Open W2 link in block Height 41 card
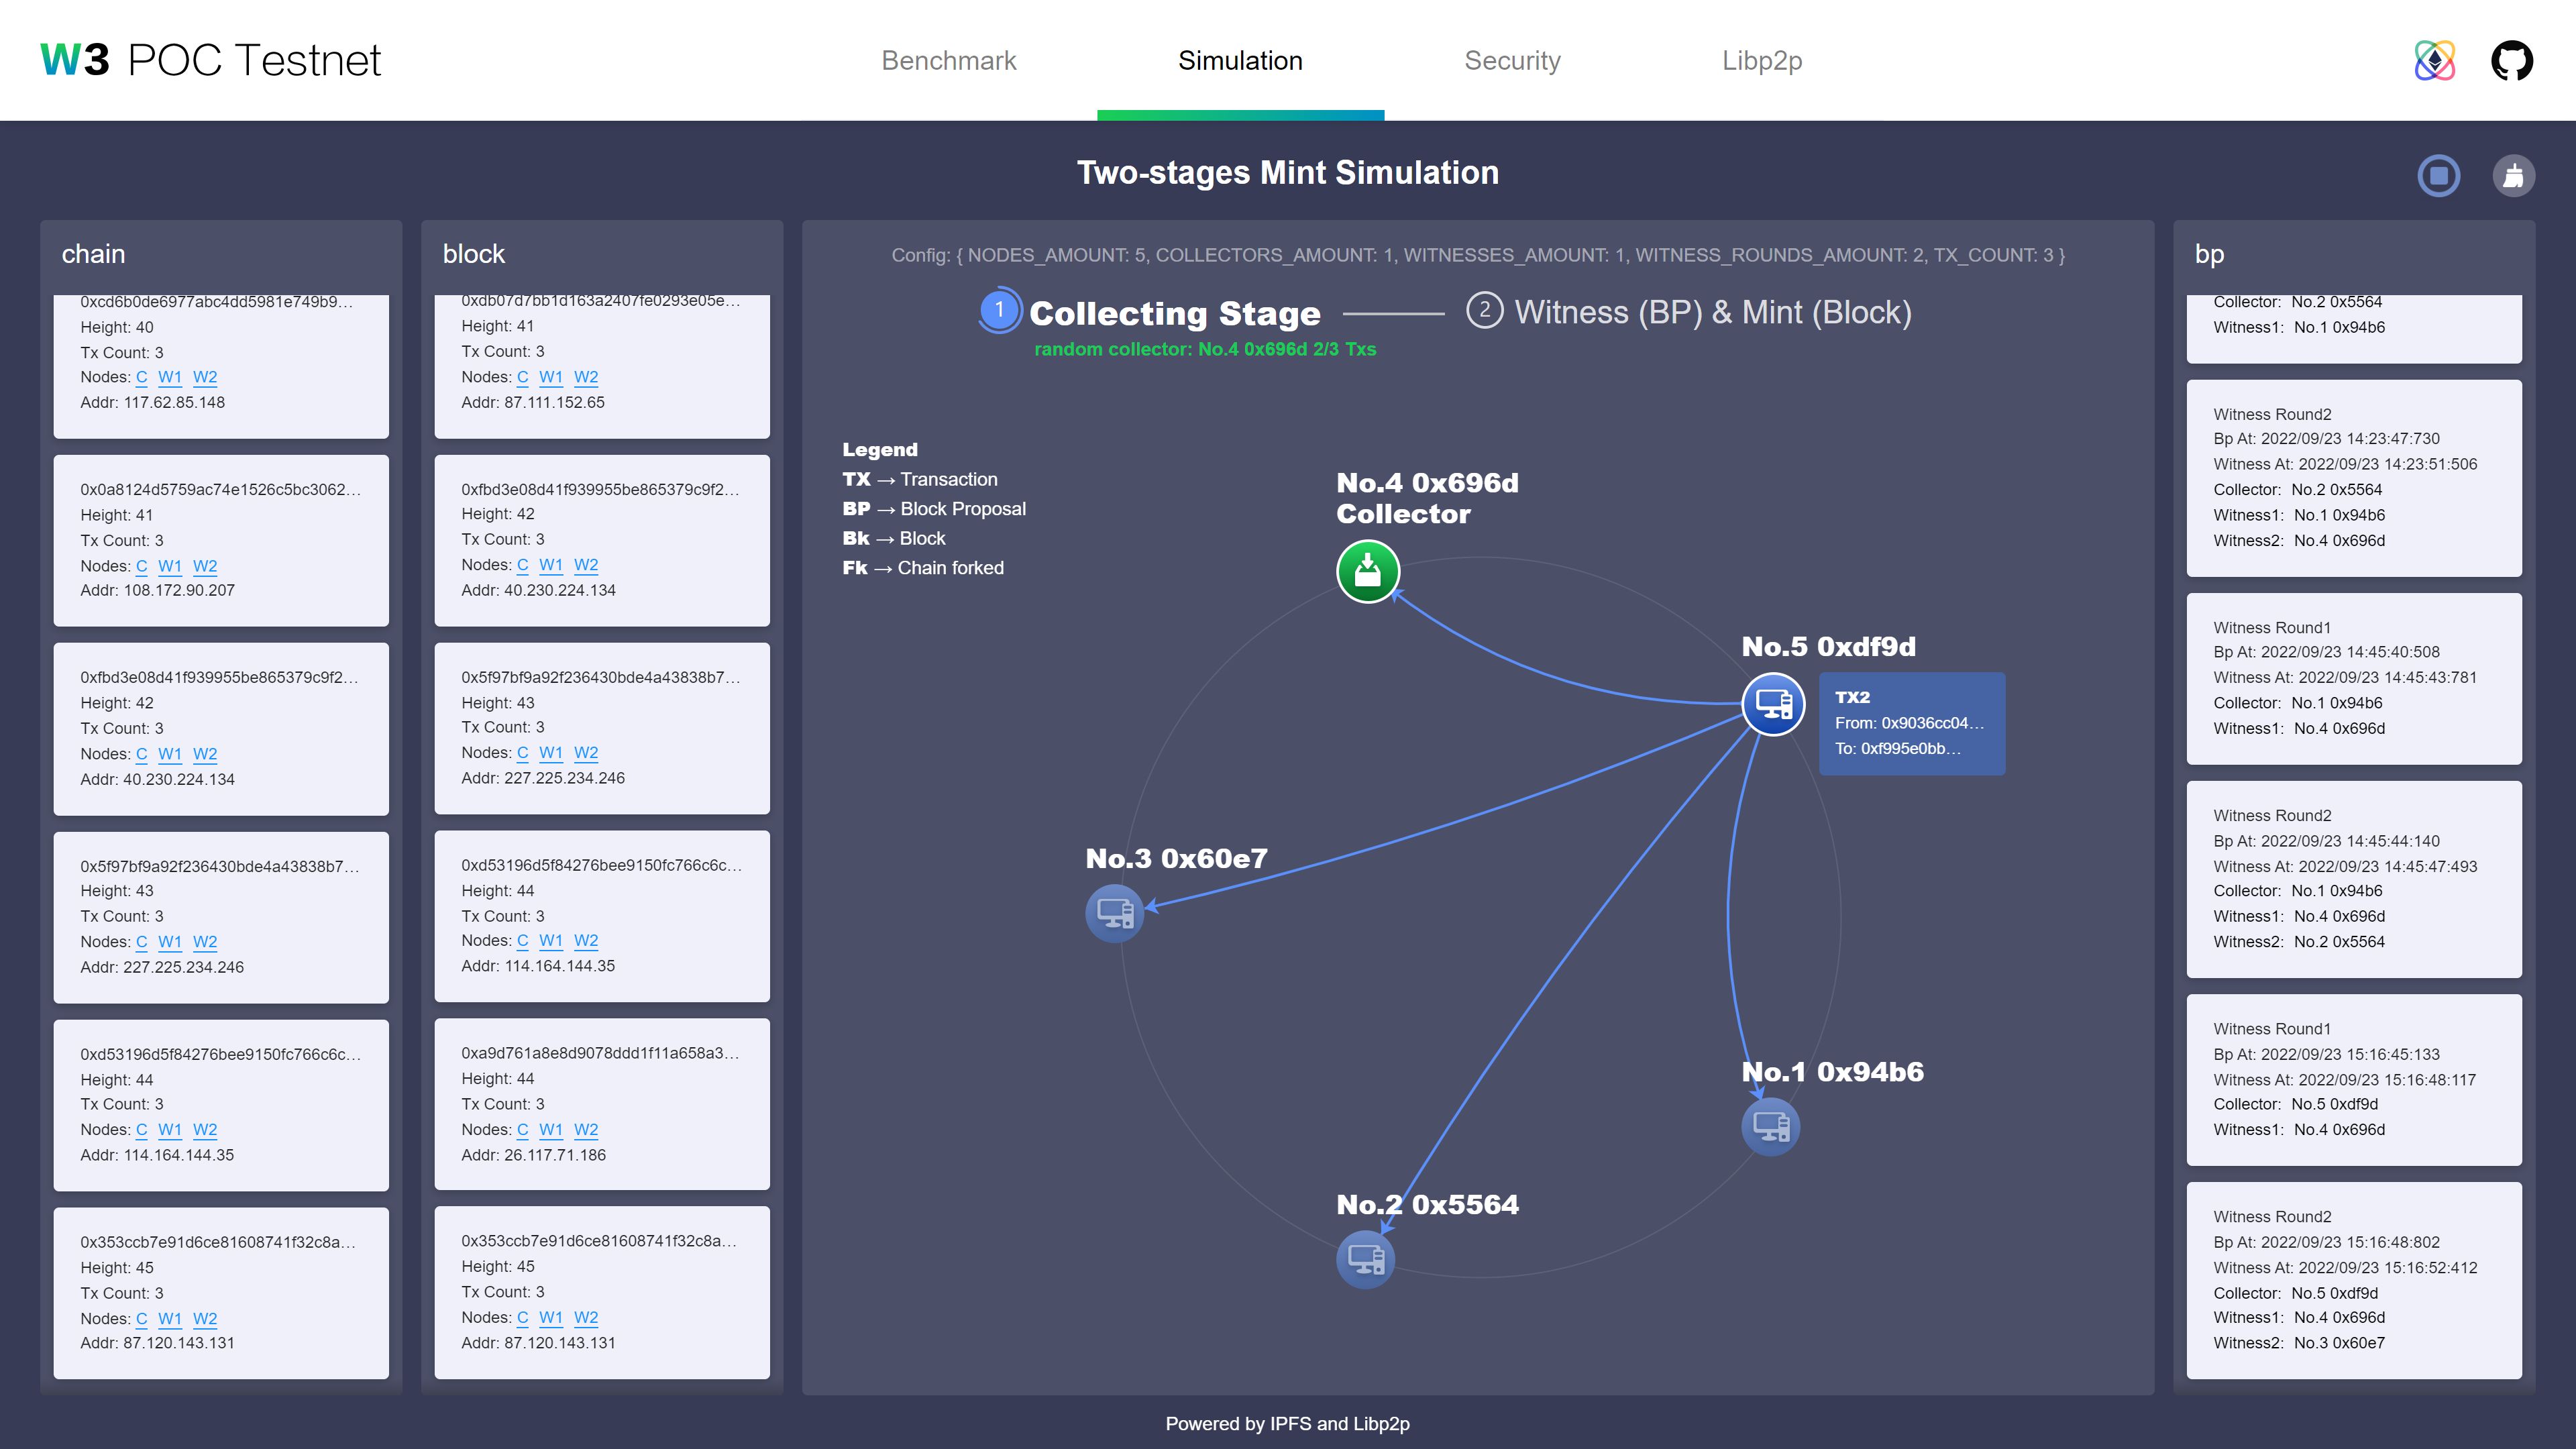The height and width of the screenshot is (1449, 2576). [586, 377]
